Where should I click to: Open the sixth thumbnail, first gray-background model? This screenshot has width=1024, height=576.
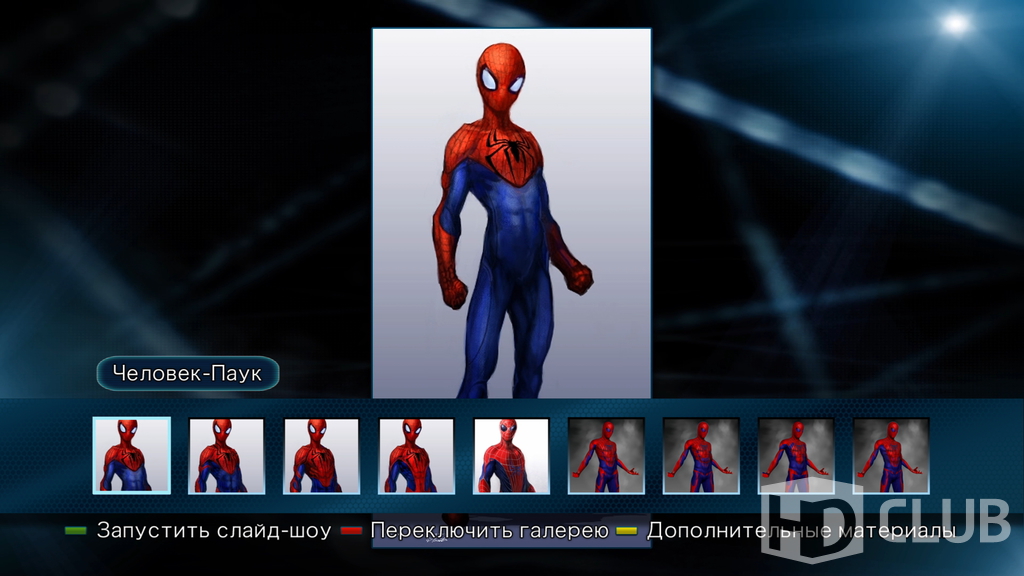coord(606,456)
